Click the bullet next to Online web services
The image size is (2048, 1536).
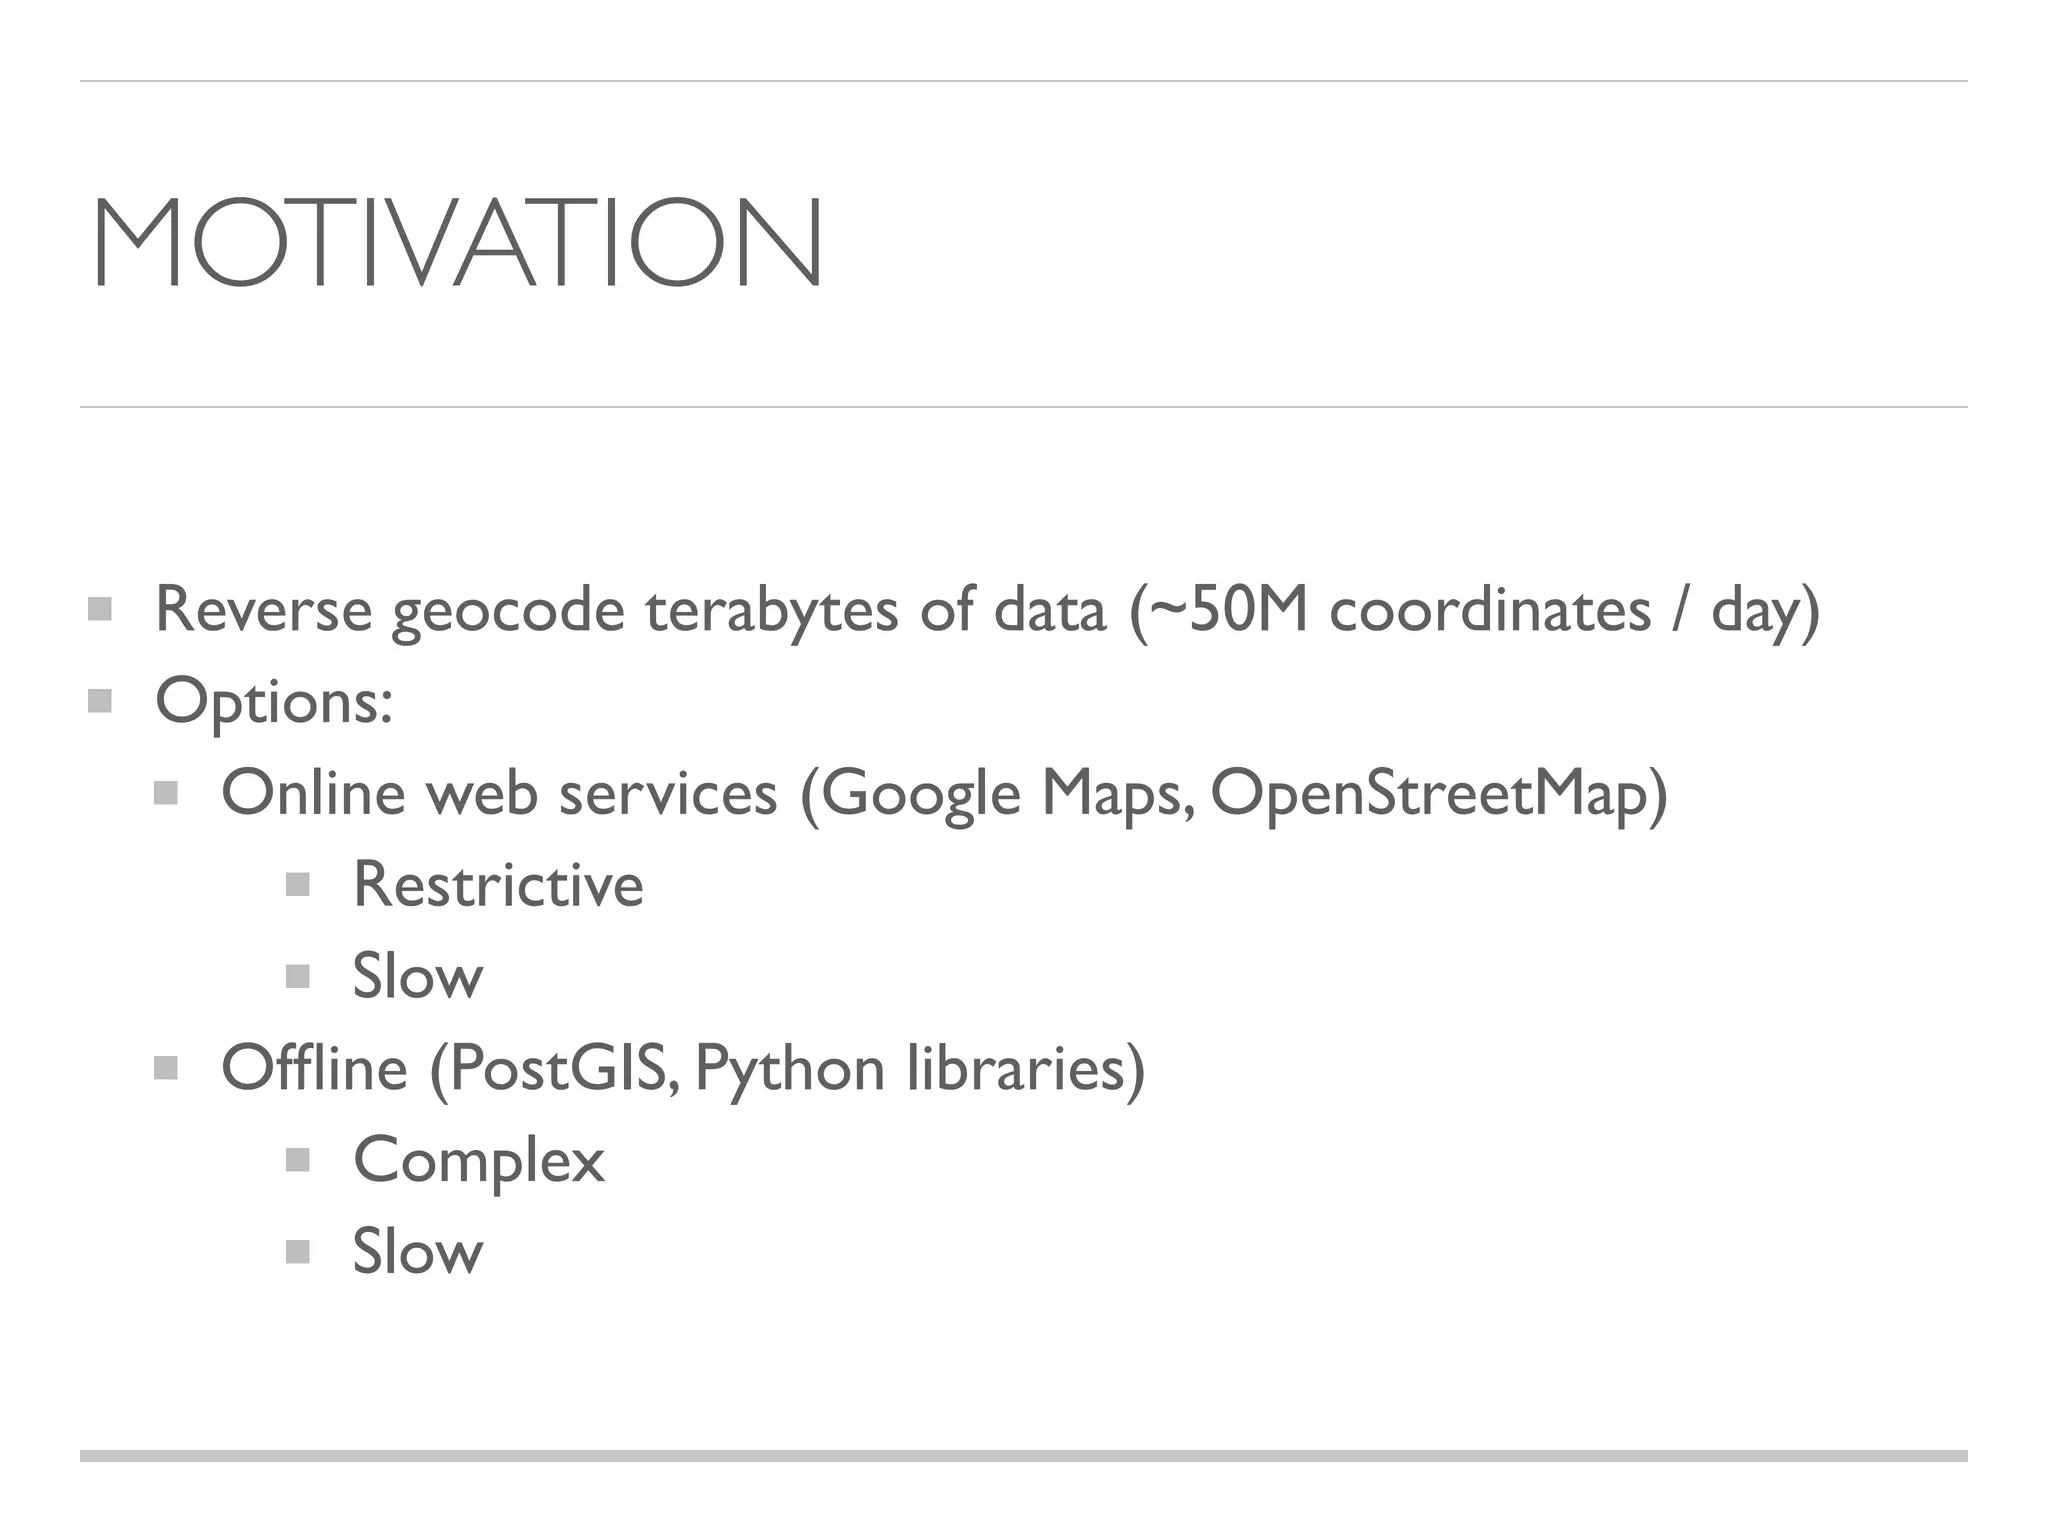pyautogui.click(x=166, y=793)
